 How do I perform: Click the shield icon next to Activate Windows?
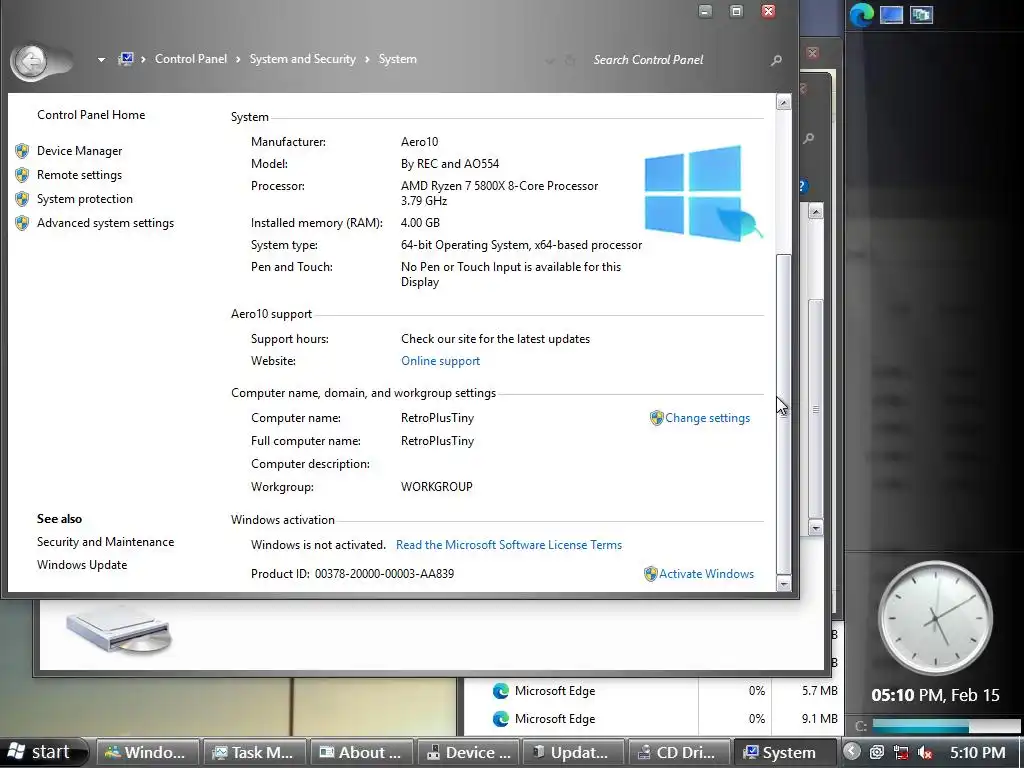650,574
